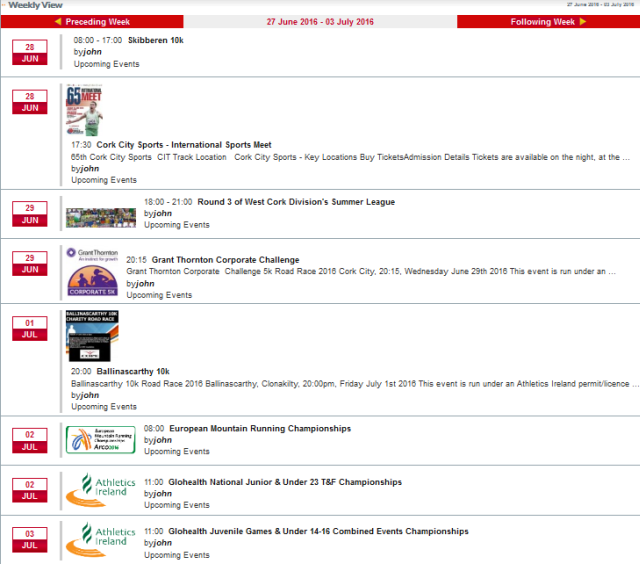This screenshot has width=640, height=564.
Task: Click 02 JUL badge for Junior & Under 23
Action: (x=30, y=490)
